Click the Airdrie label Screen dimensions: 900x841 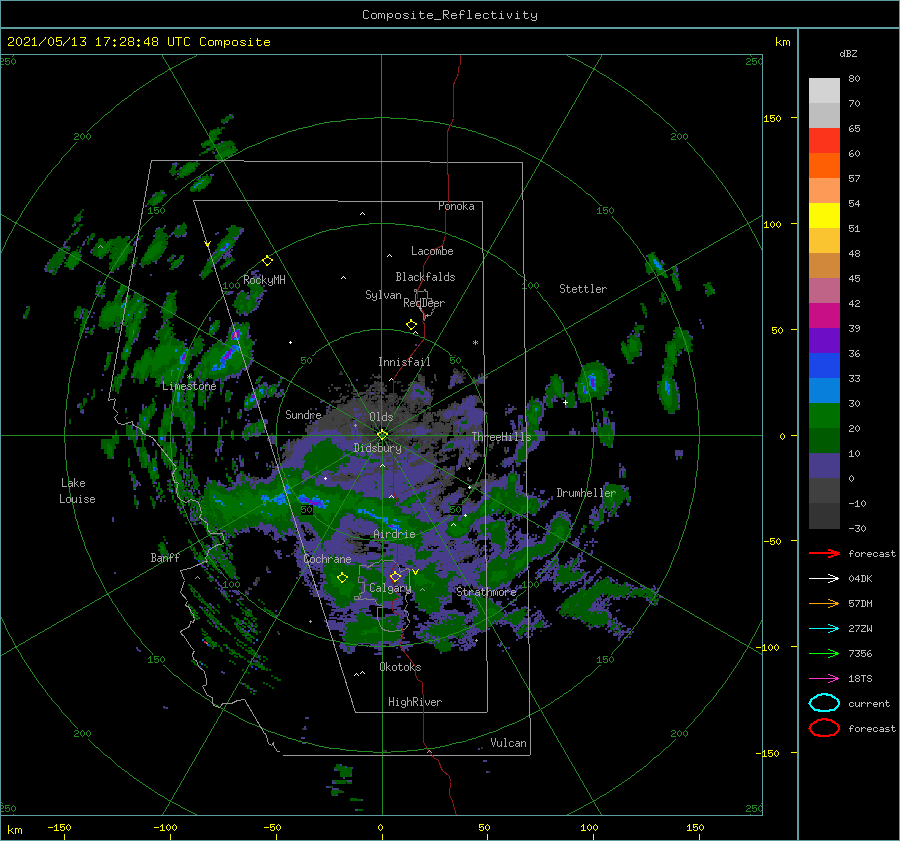(x=394, y=534)
